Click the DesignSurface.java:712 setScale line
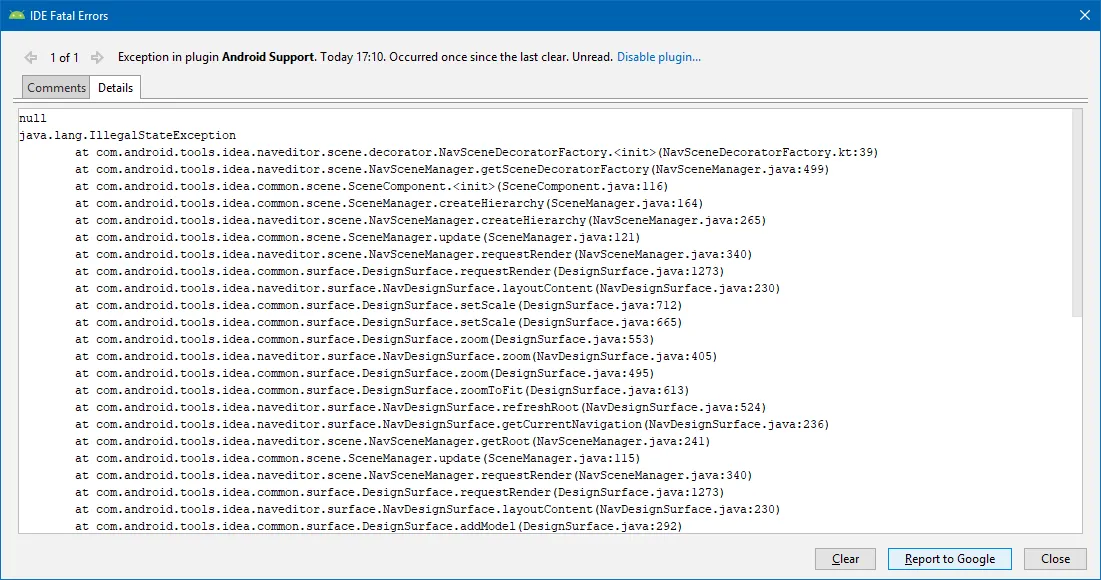This screenshot has height=580, width=1101. pos(378,305)
